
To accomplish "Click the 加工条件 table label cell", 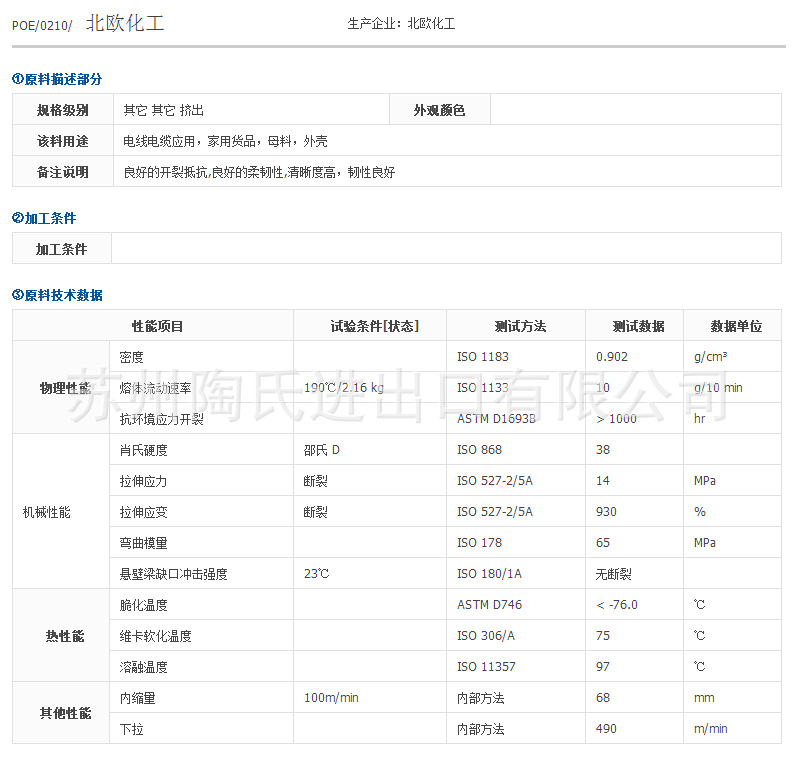I will pyautogui.click(x=62, y=249).
